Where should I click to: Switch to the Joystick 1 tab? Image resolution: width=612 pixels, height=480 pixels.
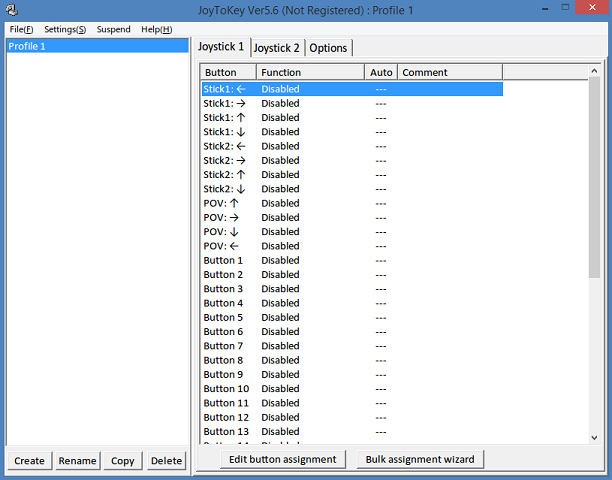coord(221,47)
